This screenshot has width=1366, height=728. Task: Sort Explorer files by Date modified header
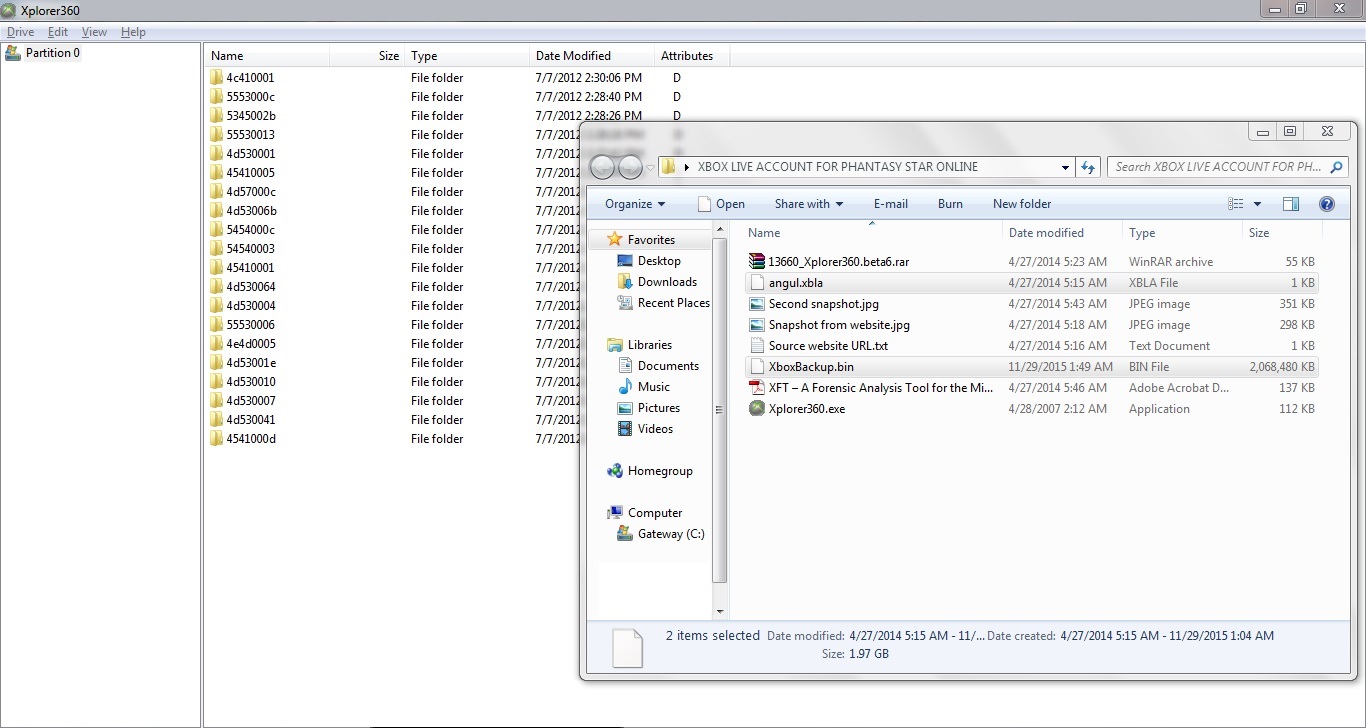1062,233
